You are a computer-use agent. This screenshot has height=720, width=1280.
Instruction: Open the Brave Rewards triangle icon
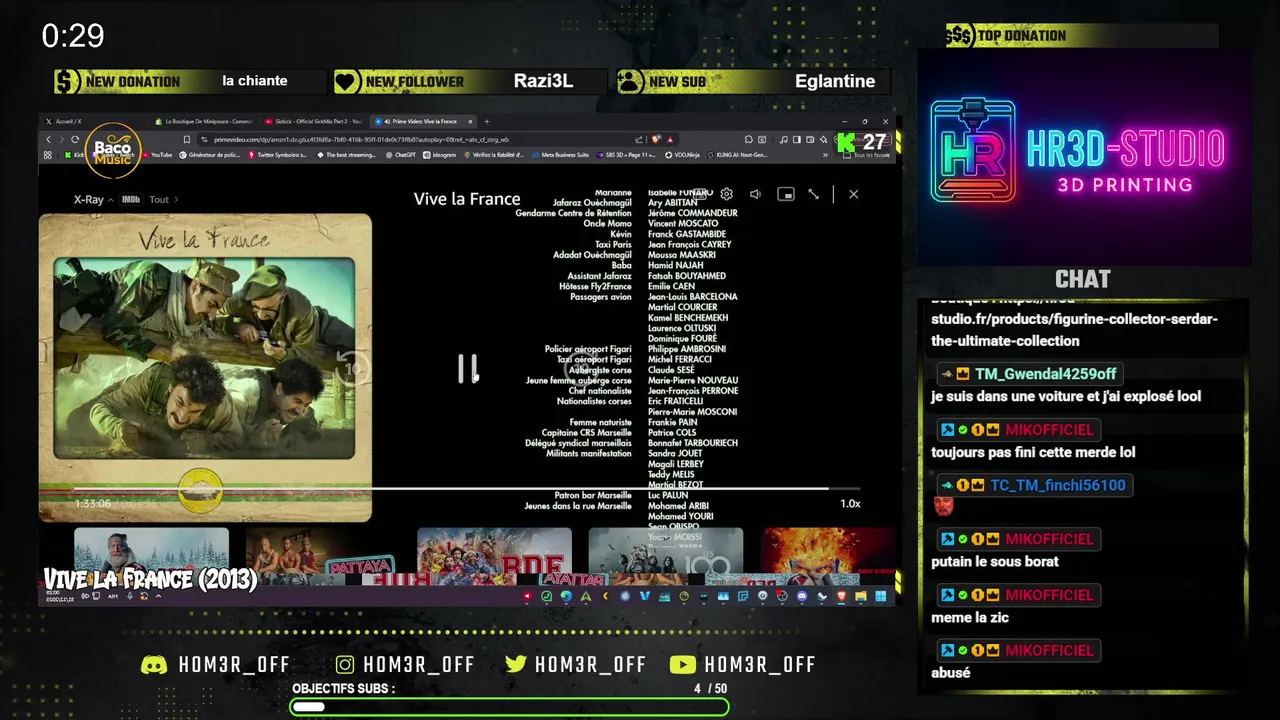coord(672,139)
